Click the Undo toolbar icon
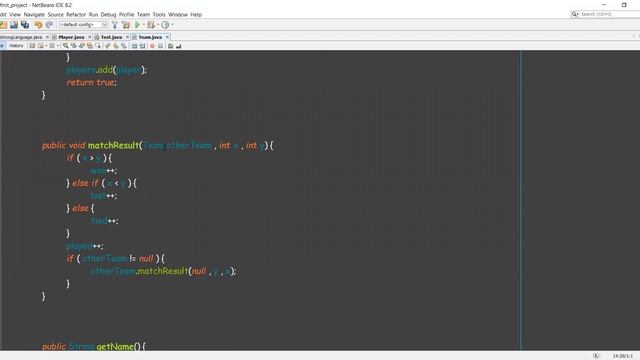This screenshot has height=360, width=640. tap(38, 25)
